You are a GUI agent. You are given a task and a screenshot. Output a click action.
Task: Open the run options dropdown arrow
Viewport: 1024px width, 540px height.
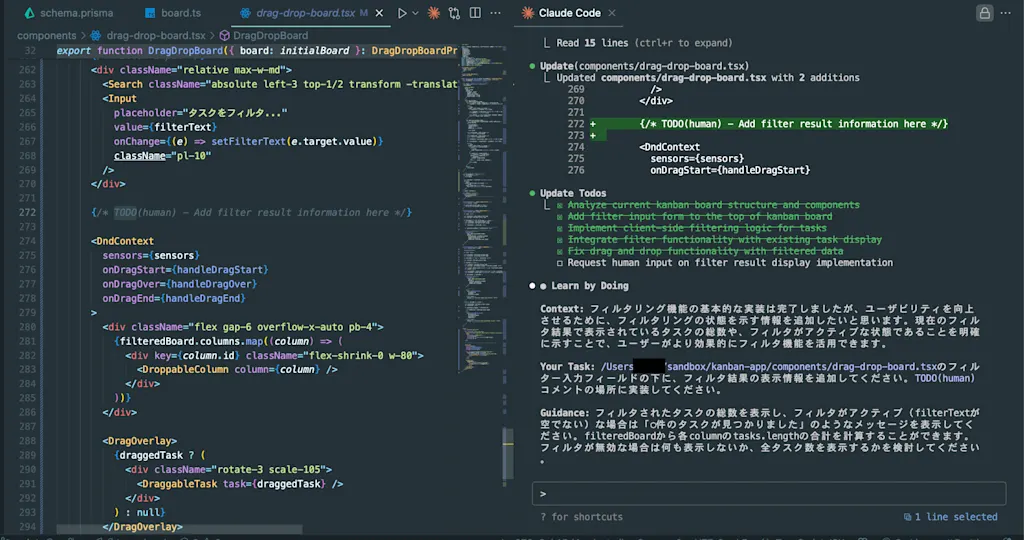click(x=415, y=13)
